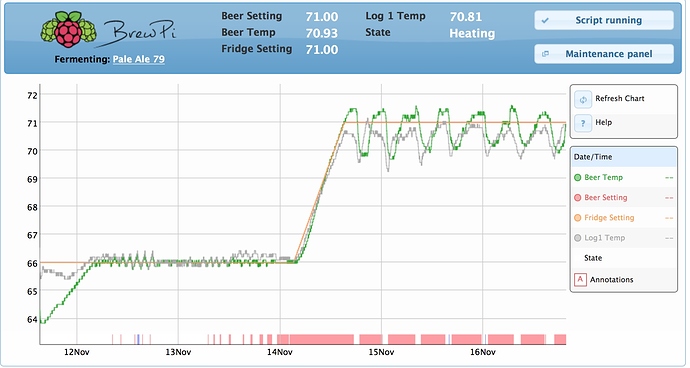
Task: Click the Fermenting: label
Action: point(82,59)
